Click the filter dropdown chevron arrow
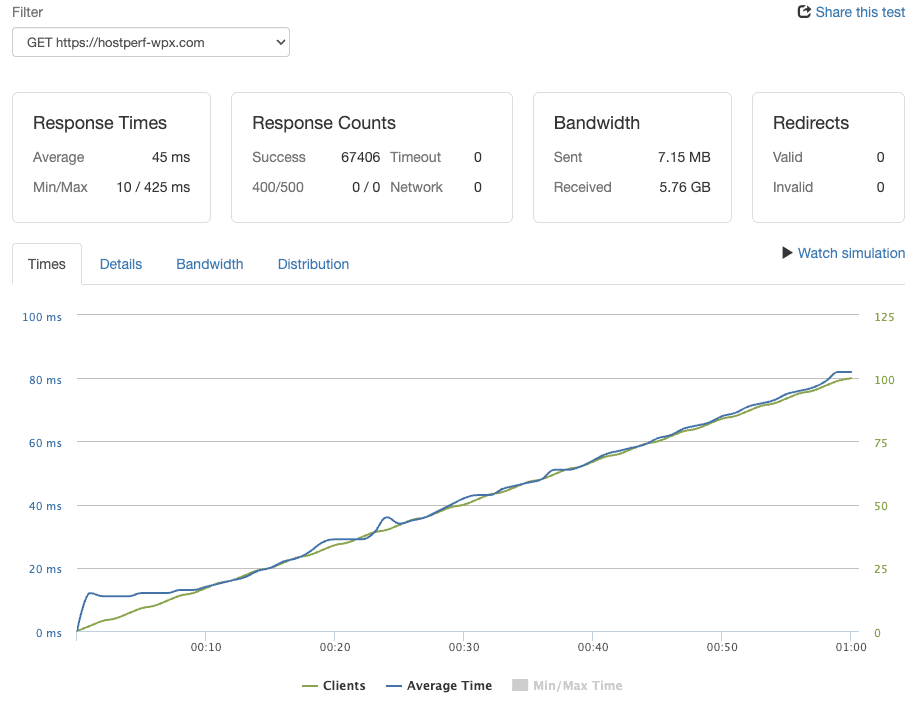916x704 pixels. pyautogui.click(x=280, y=42)
